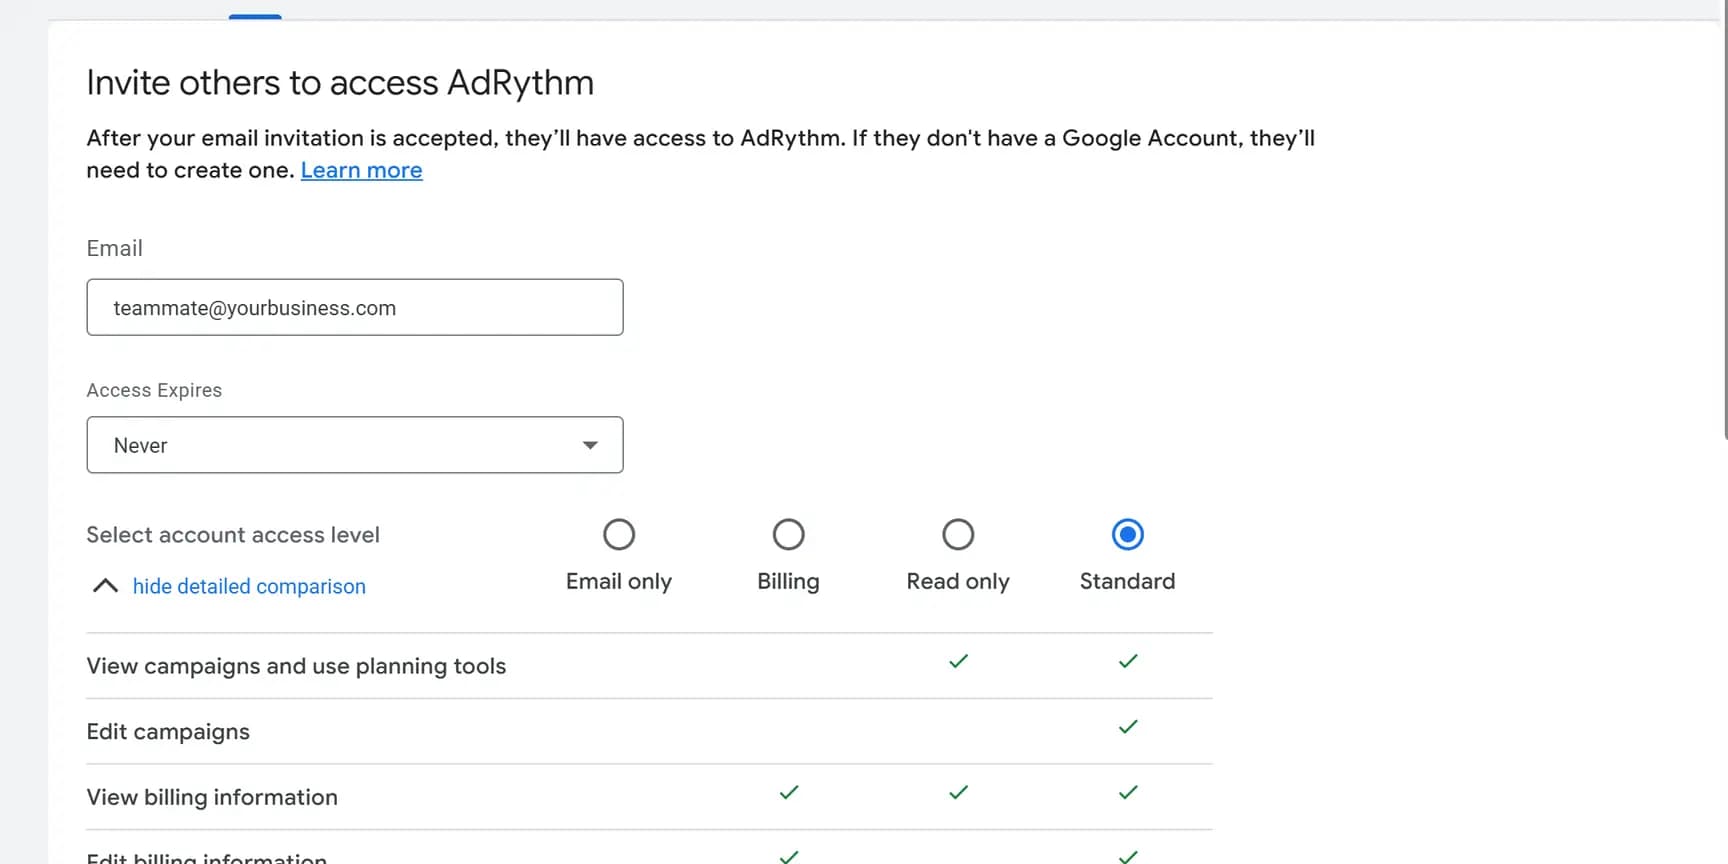Click Standard checkmark in View billing information row
Screen dimensions: 1728x864
[x=1128, y=792]
